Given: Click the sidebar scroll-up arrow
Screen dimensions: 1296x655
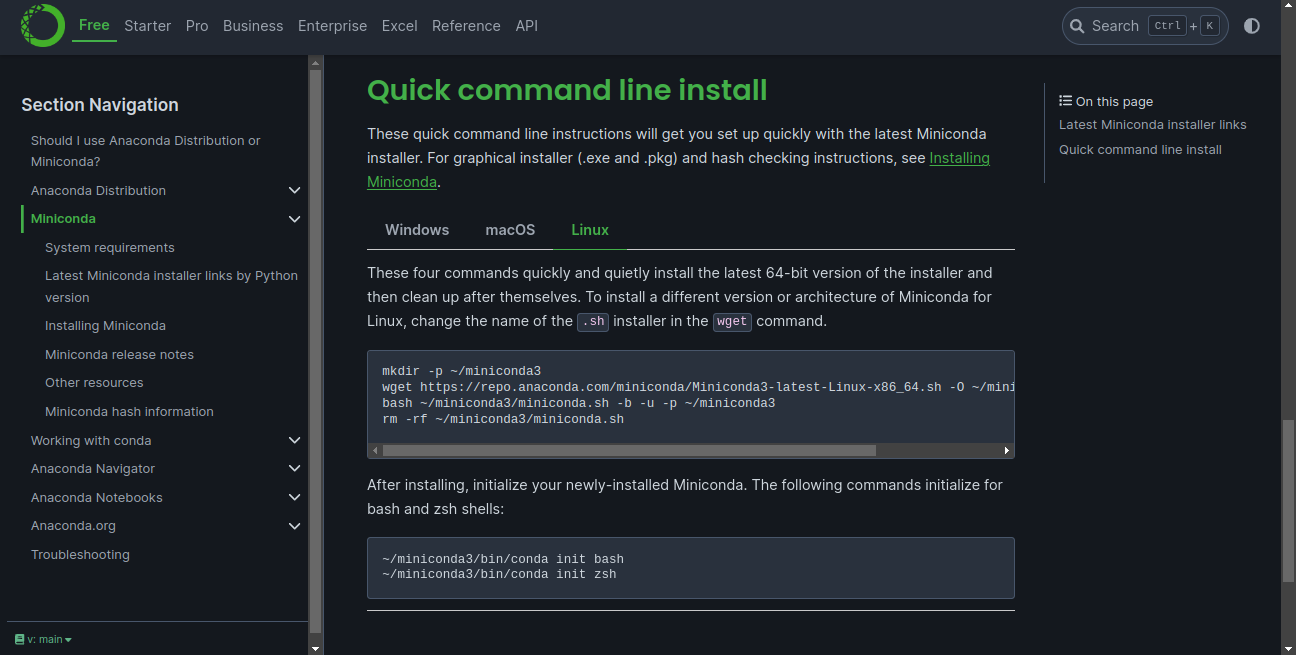Looking at the screenshot, I should point(316,61).
